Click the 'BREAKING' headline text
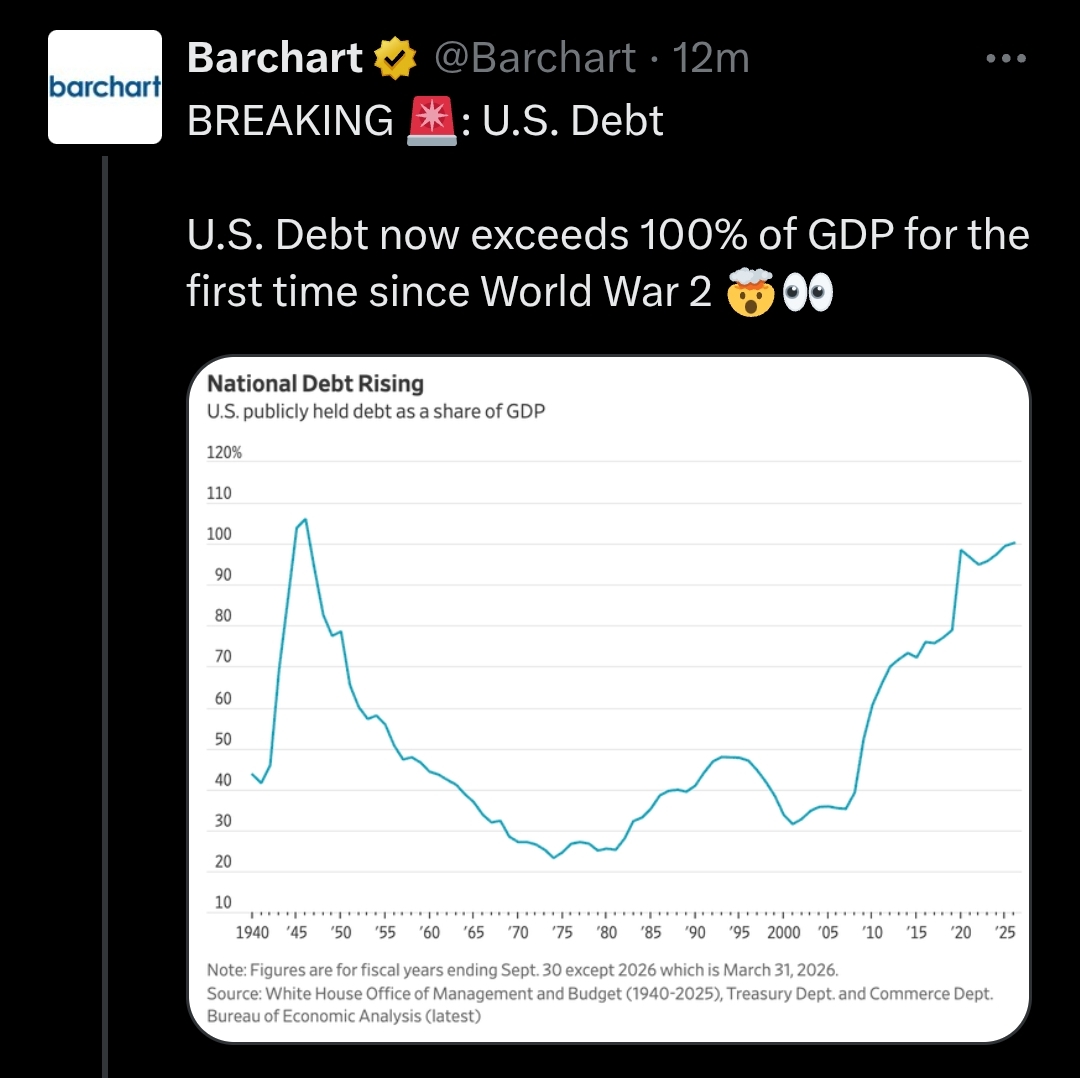Viewport: 1080px width, 1078px height. (x=290, y=121)
